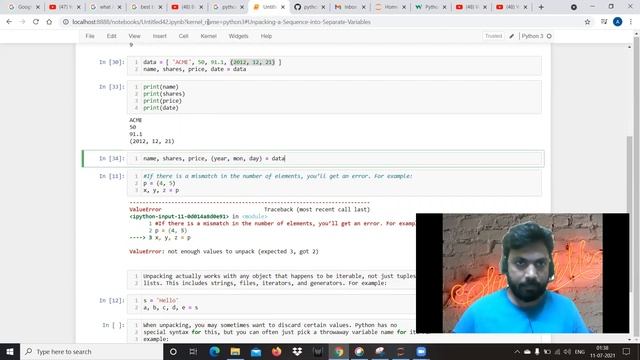640x360 pixels.
Task: Open new browser tab with plus icon
Action: point(541,7)
